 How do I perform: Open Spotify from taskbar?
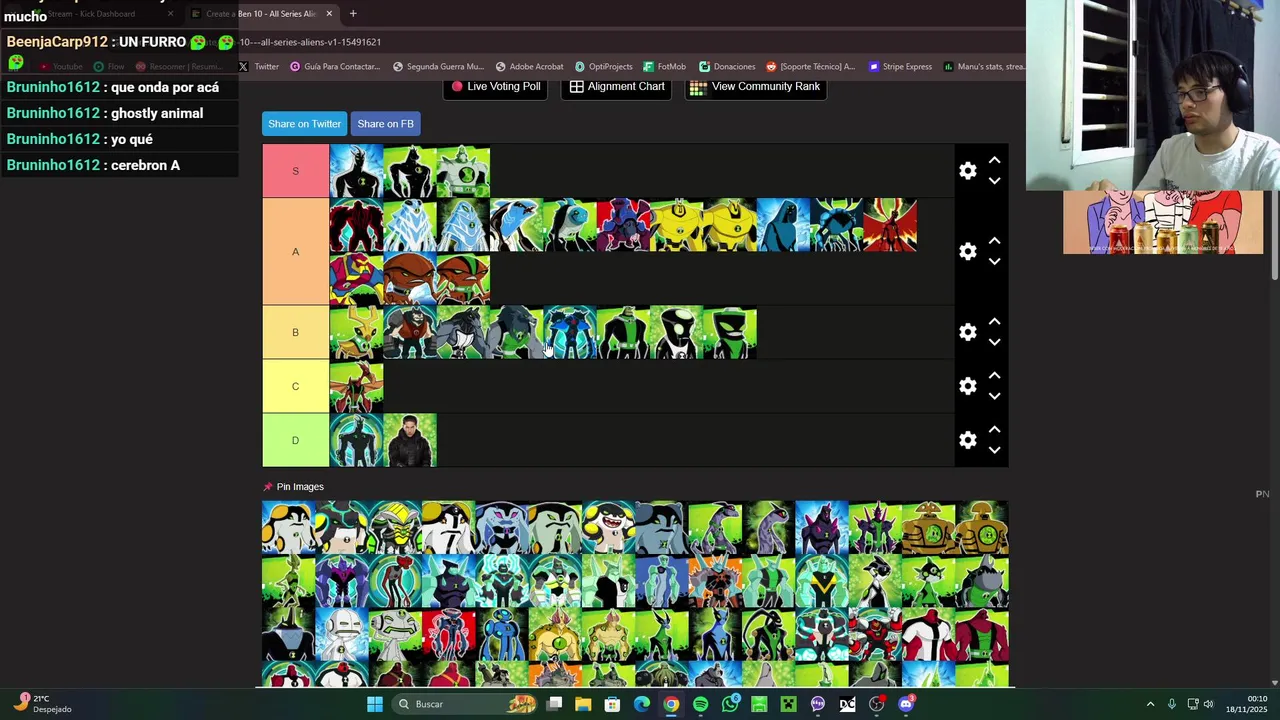click(700, 704)
